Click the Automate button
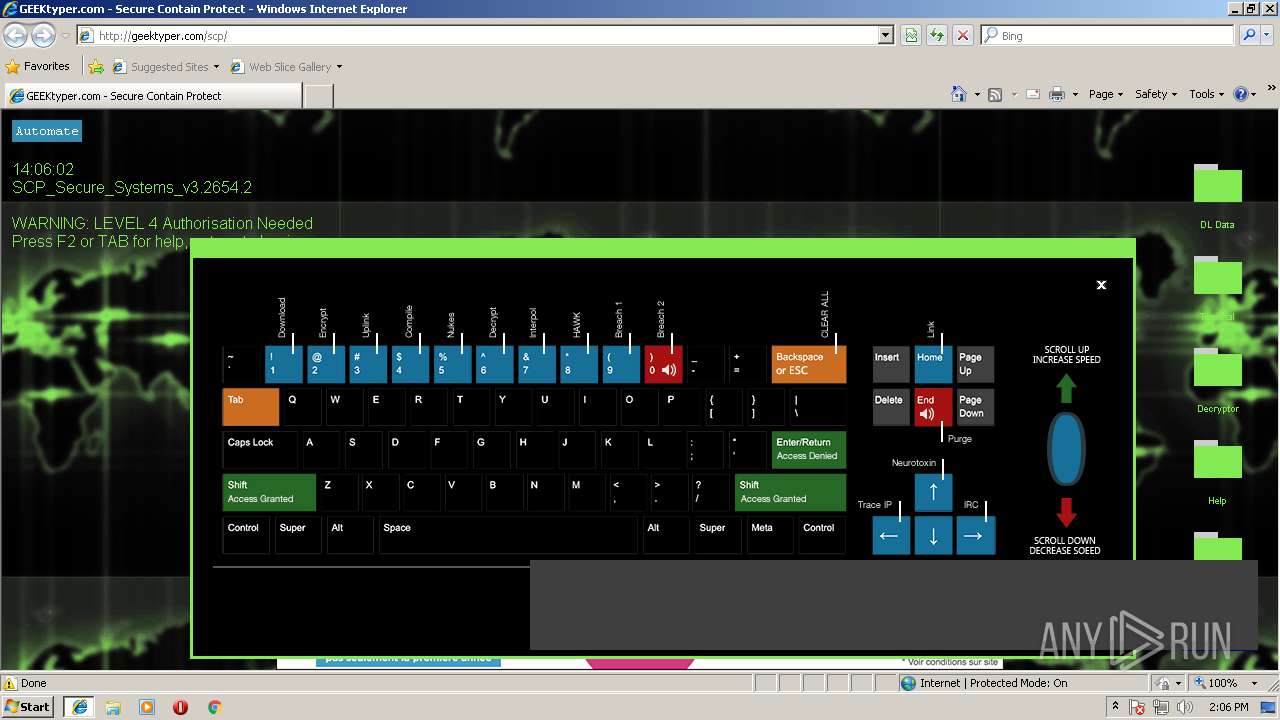Screen dimensions: 1280x720 click(46, 131)
